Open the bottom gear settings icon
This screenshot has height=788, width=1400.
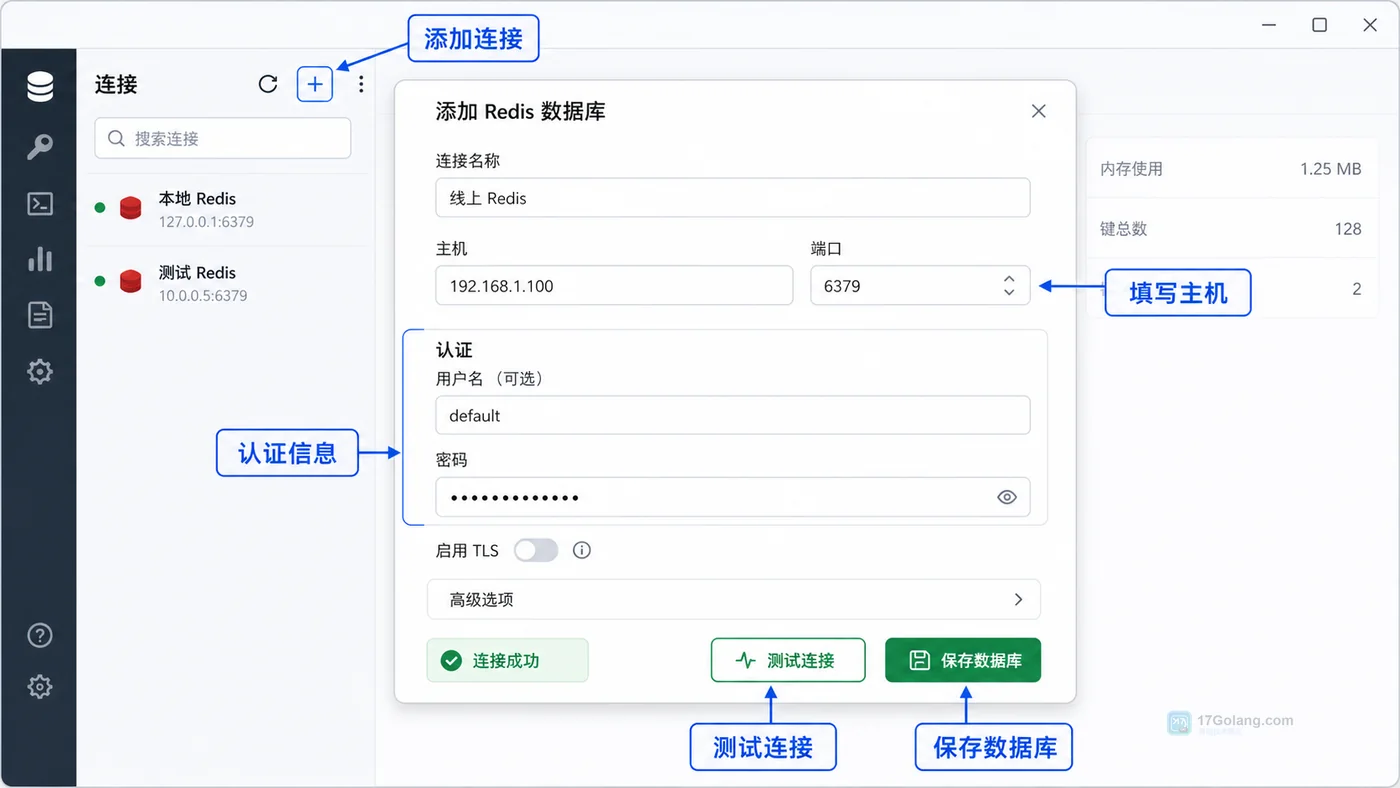pos(40,687)
